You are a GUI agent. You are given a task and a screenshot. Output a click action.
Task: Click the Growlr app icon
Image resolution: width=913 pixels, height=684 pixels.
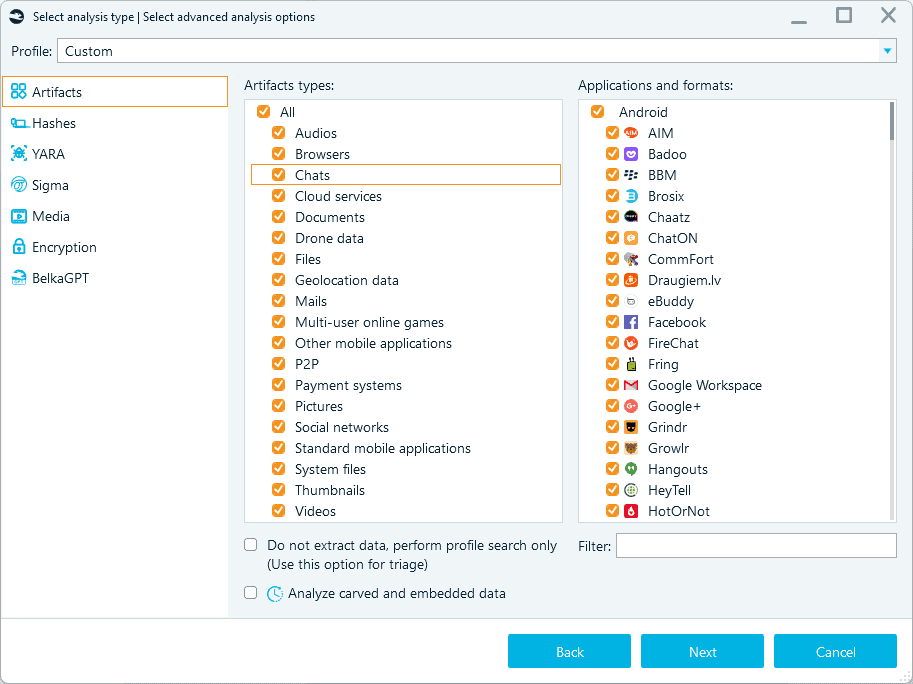click(x=631, y=448)
